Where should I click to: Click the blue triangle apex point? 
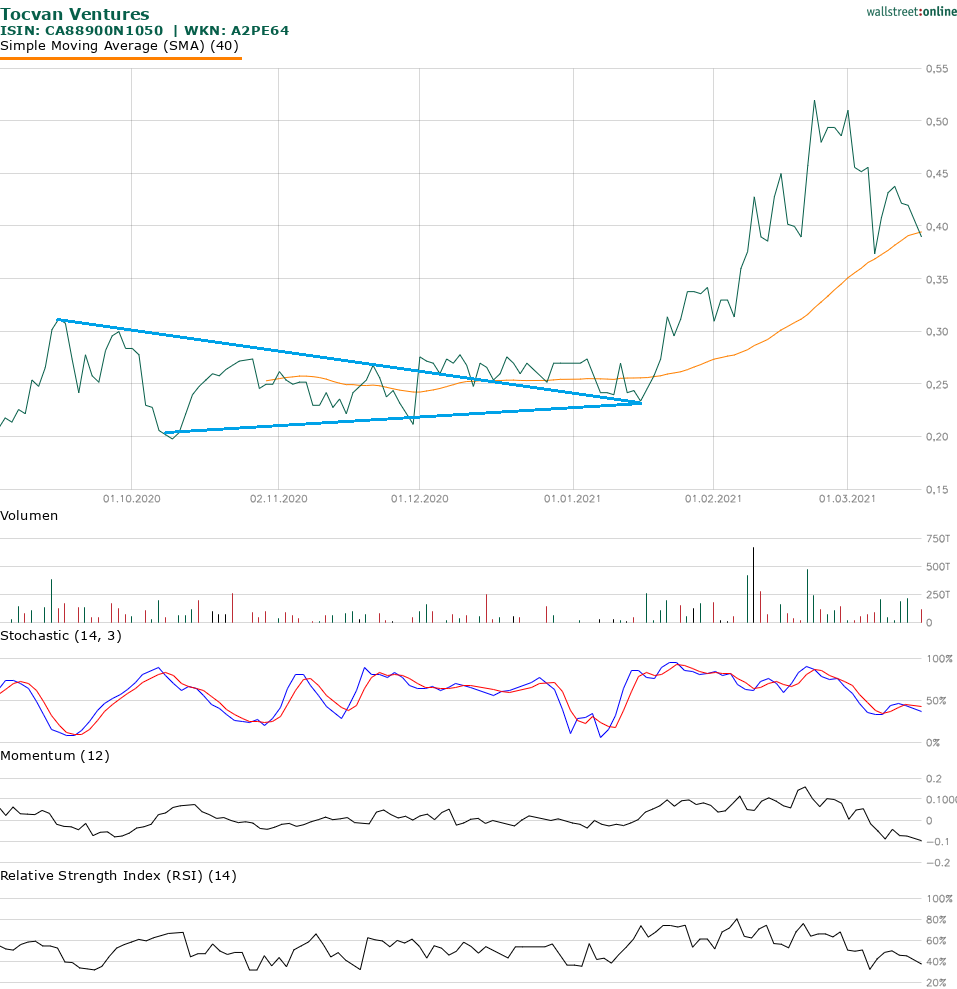640,402
